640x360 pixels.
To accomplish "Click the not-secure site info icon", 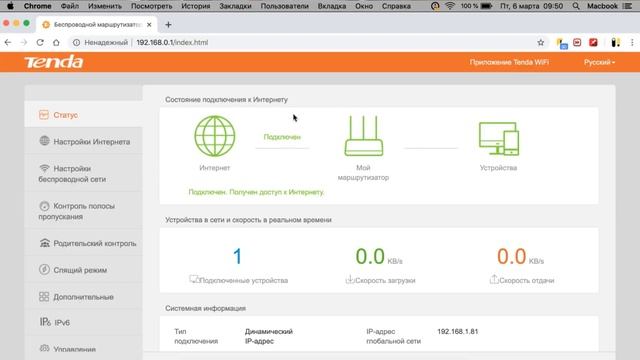I will tap(76, 42).
